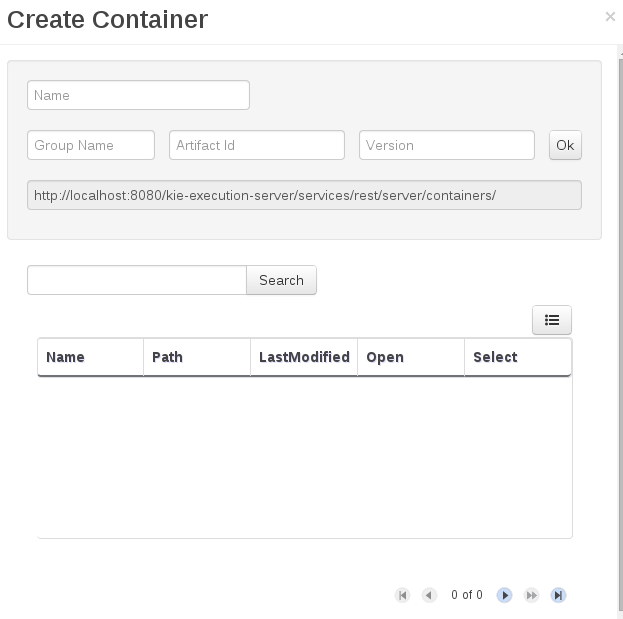
Task: Focus the Version field
Action: point(447,145)
